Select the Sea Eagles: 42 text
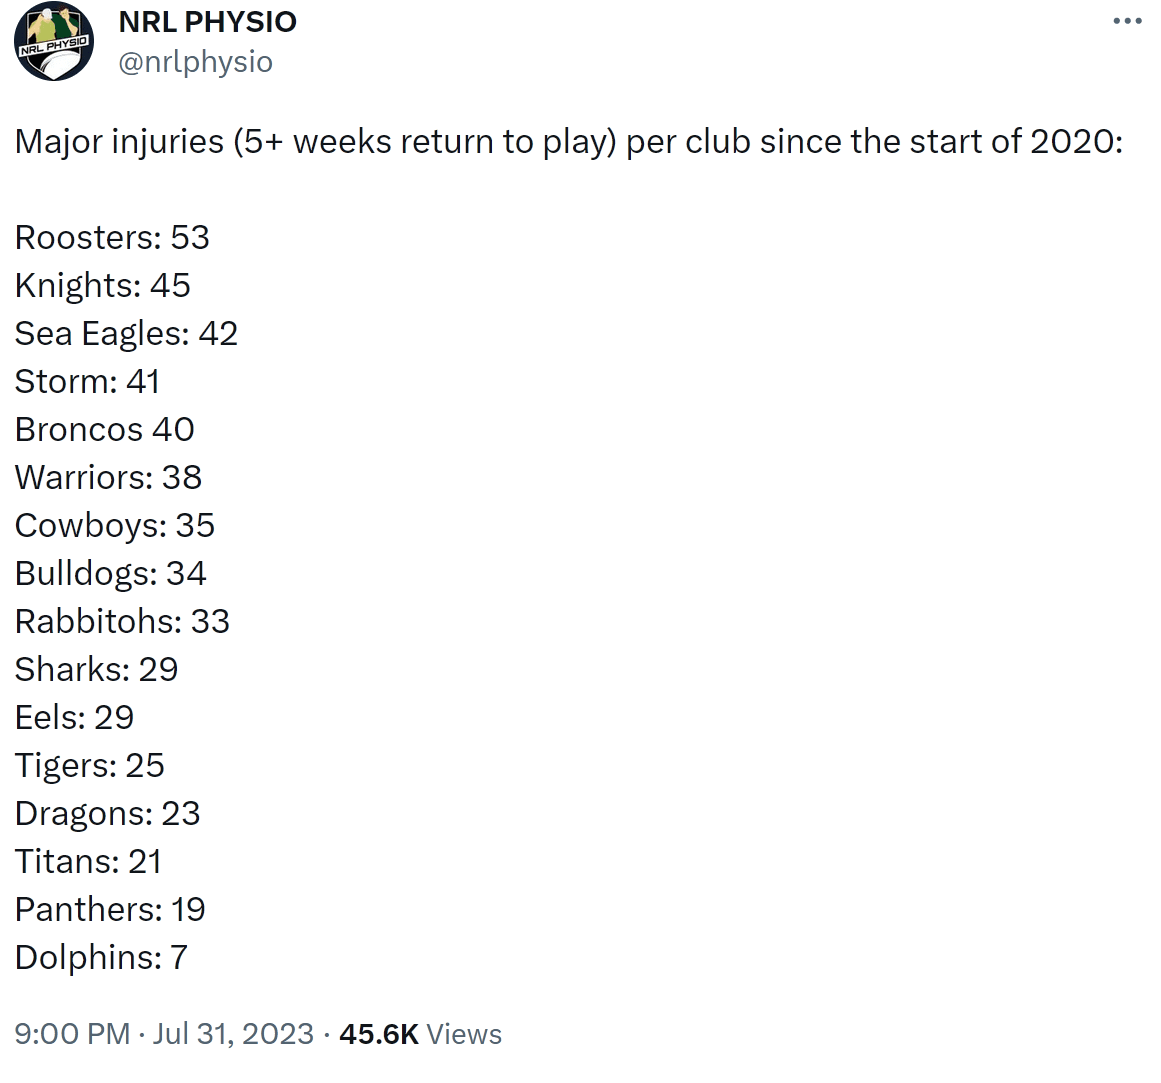 tap(127, 334)
